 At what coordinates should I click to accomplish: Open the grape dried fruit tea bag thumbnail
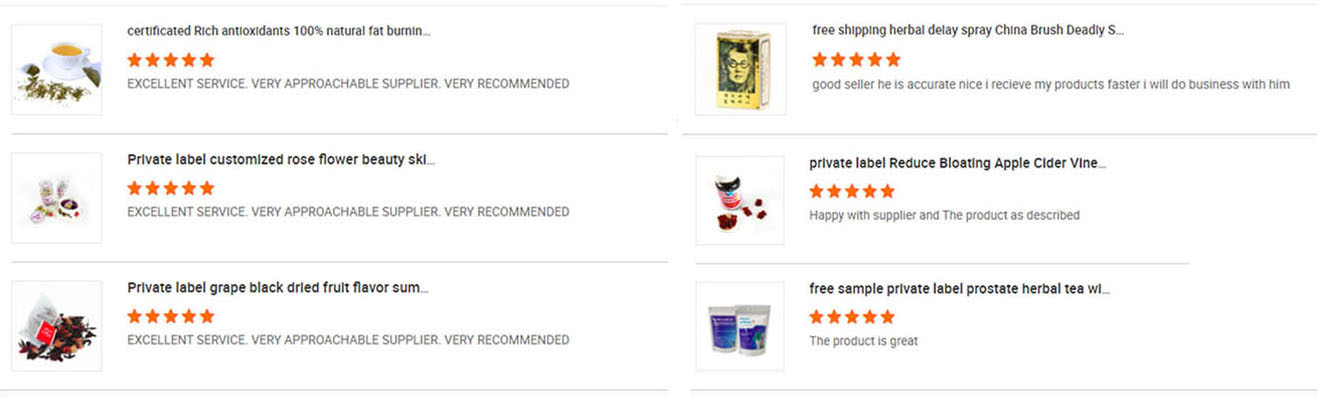click(56, 326)
